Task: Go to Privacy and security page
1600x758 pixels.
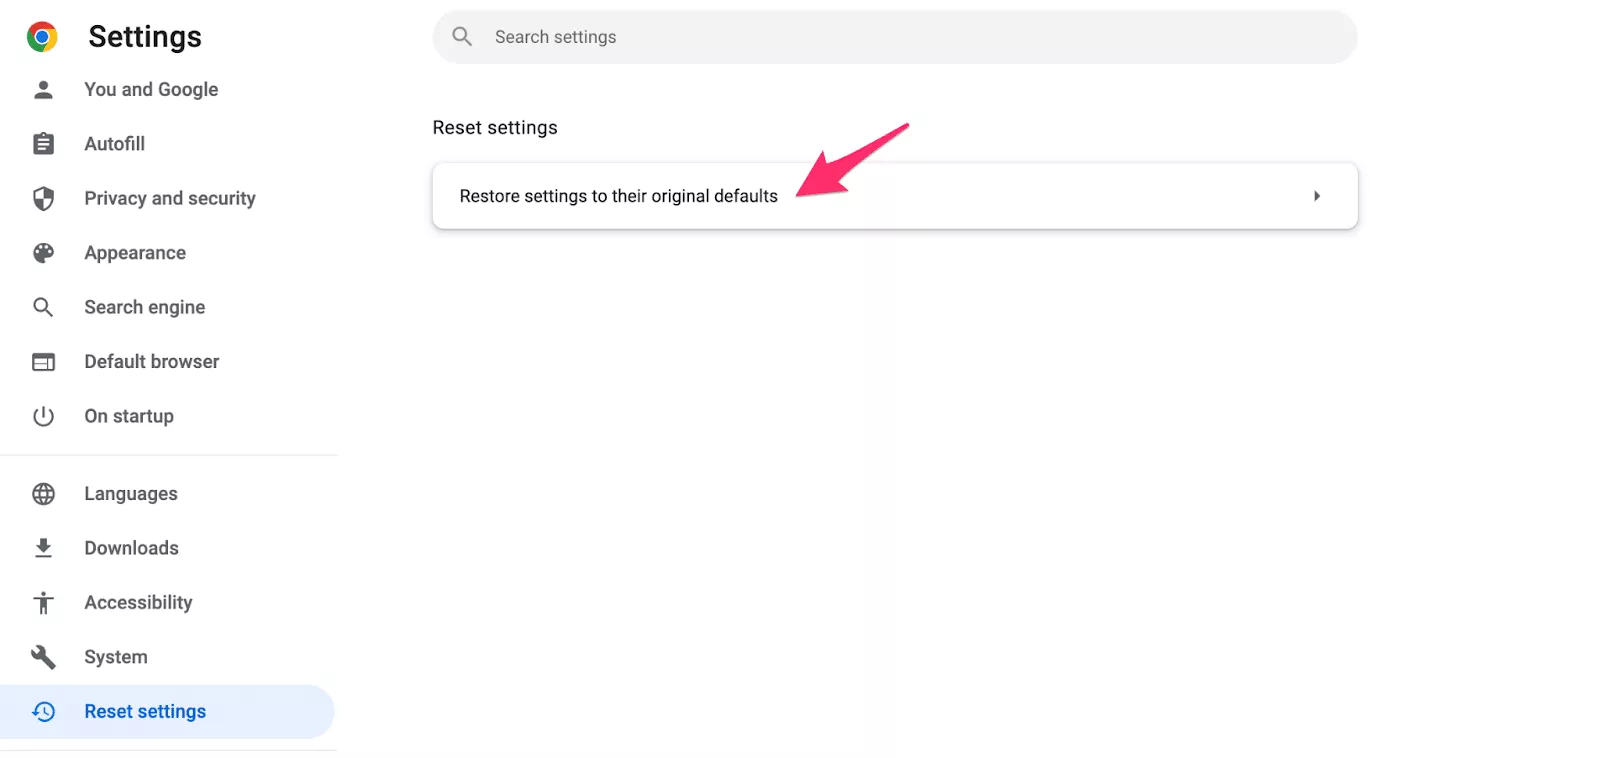Action: click(168, 199)
